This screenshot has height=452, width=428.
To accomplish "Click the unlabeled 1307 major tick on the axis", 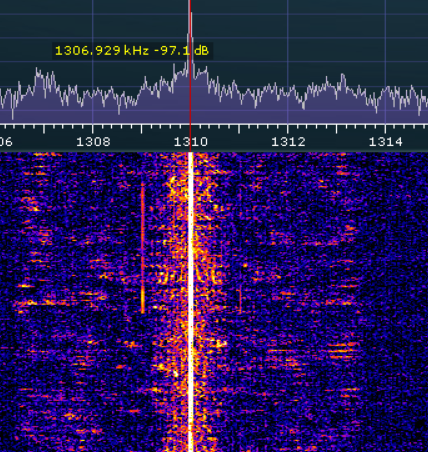I will 44,129.
